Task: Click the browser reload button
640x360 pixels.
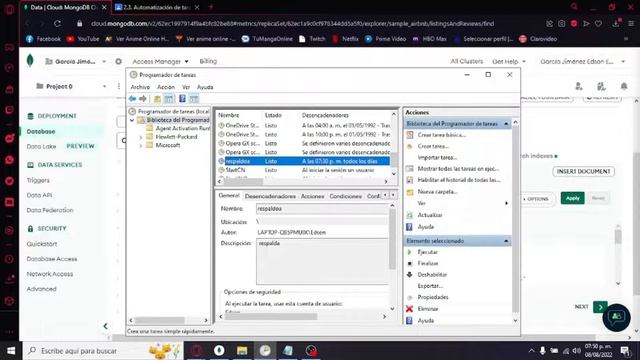Action: click(x=58, y=24)
